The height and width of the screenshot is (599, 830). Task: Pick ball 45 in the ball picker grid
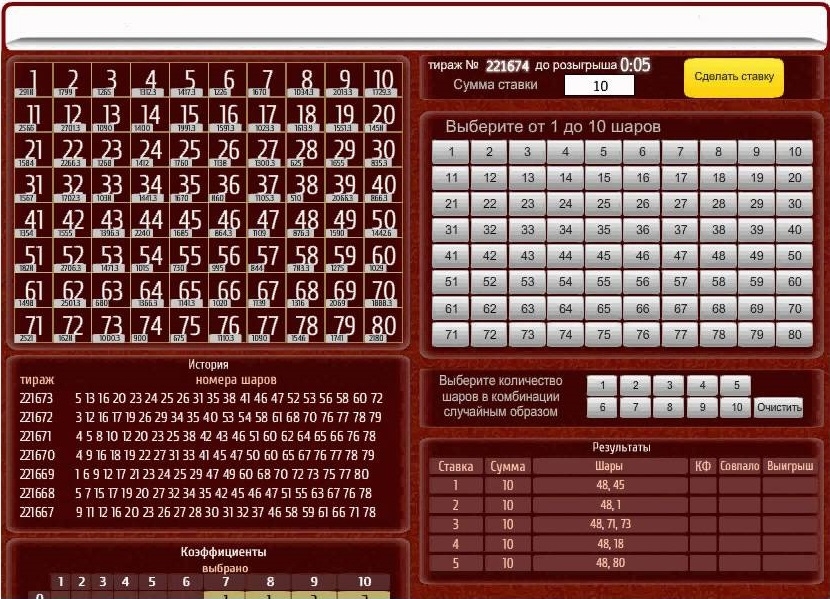coord(604,256)
